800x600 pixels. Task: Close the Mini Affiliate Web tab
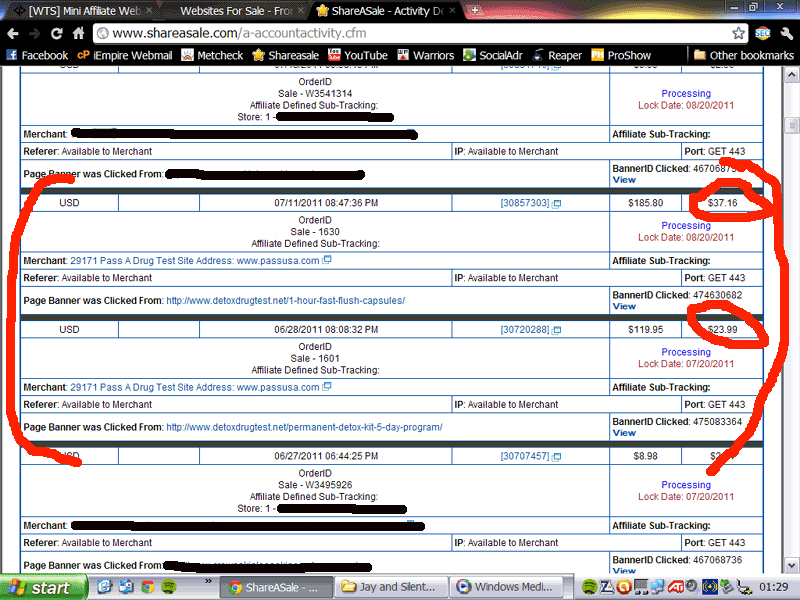[149, 10]
